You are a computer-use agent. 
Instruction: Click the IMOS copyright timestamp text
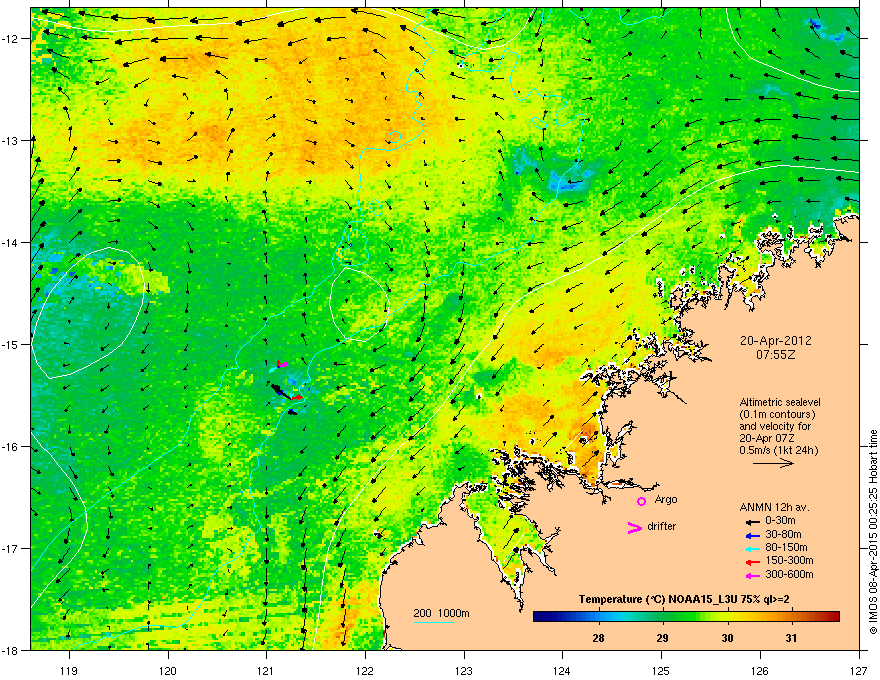873,532
